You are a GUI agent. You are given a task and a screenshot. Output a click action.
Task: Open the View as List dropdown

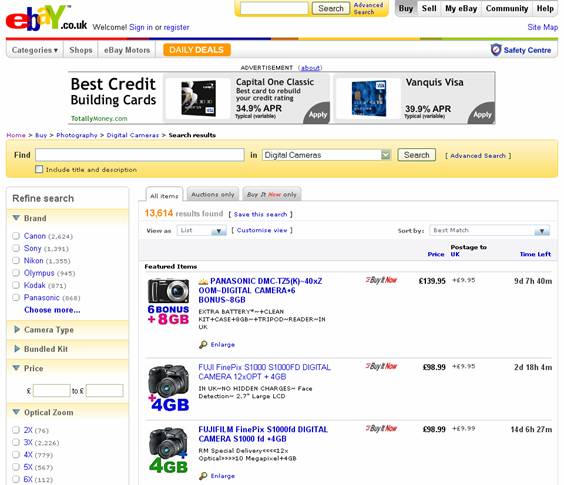(201, 230)
